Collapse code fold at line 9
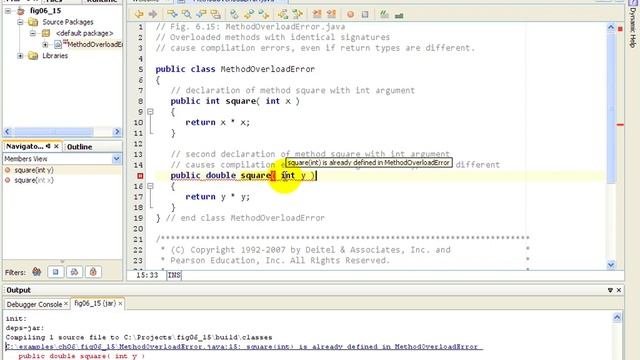Image resolution: width=640 pixels, height=360 pixels. pos(150,111)
